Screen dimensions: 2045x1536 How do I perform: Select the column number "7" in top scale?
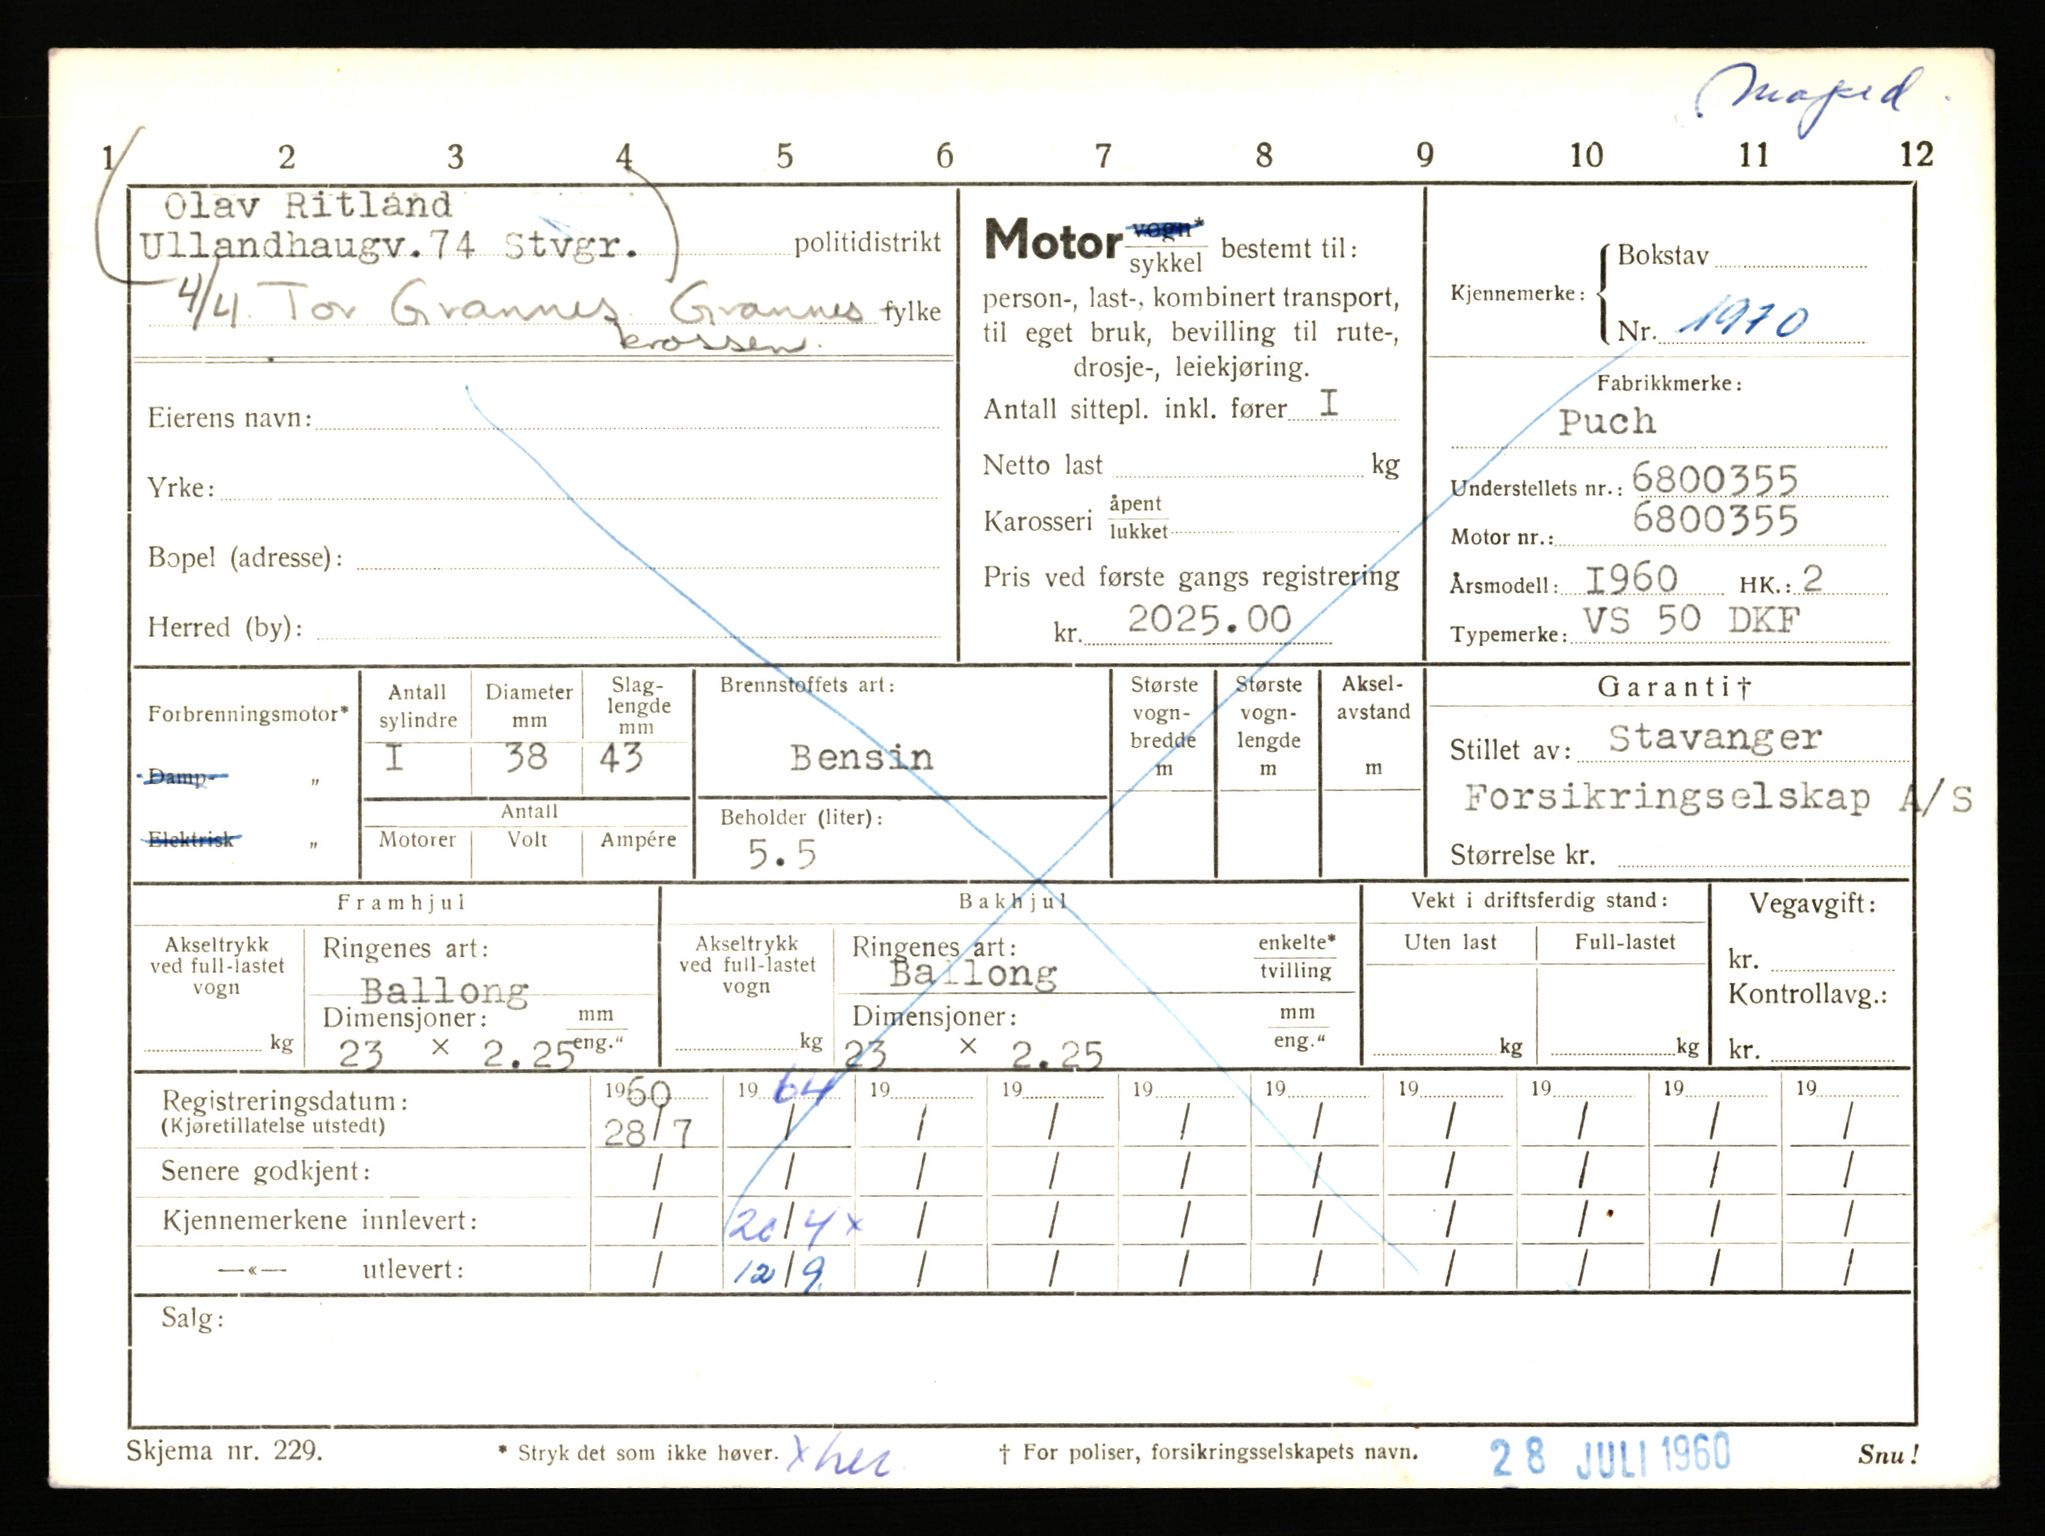point(1103,155)
